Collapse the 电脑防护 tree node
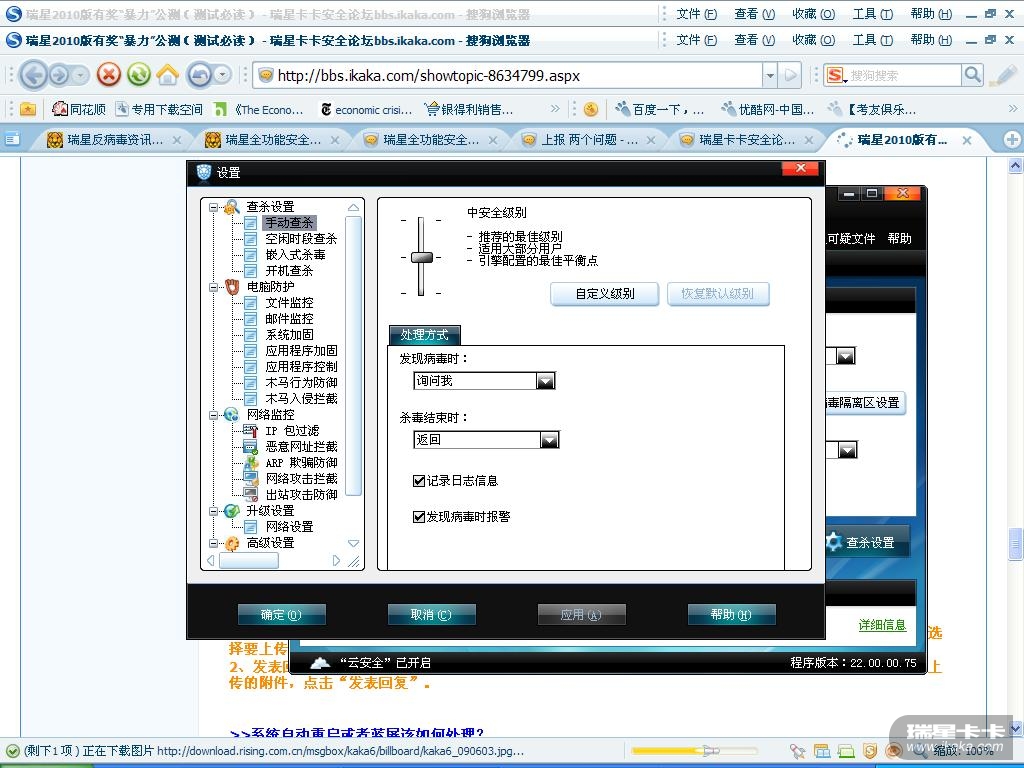The height and width of the screenshot is (768, 1024). pos(214,287)
